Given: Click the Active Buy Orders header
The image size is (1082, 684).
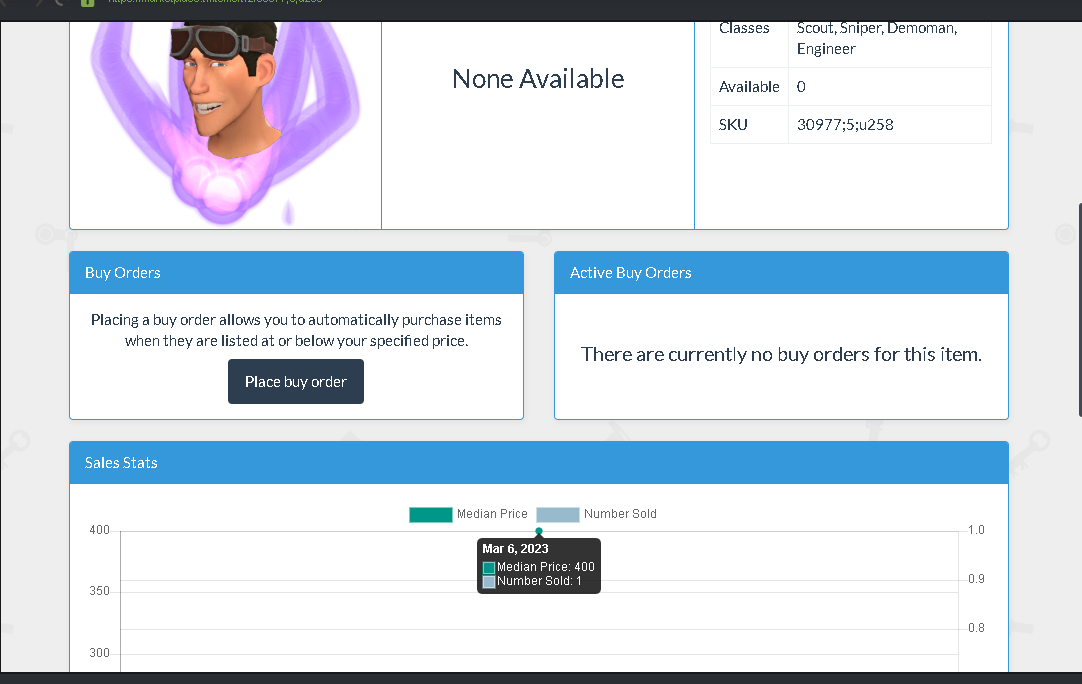Looking at the screenshot, I should (781, 273).
